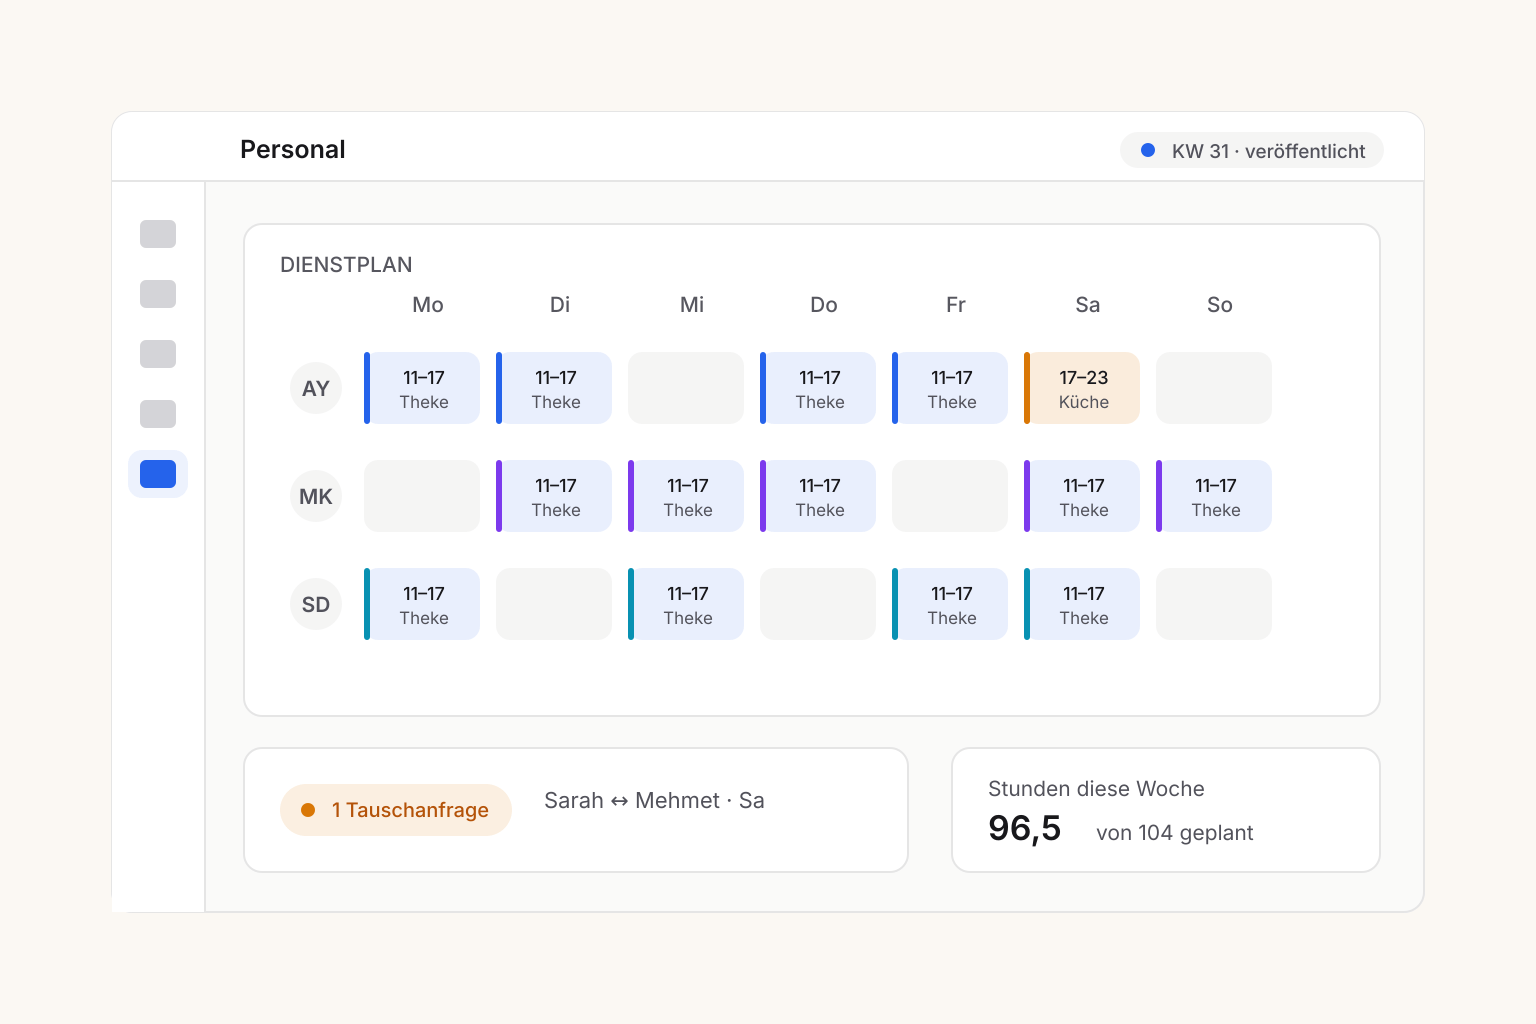Screen dimensions: 1536x1024
Task: Open the 1 Tauschanfrage badge
Action: coord(396,810)
